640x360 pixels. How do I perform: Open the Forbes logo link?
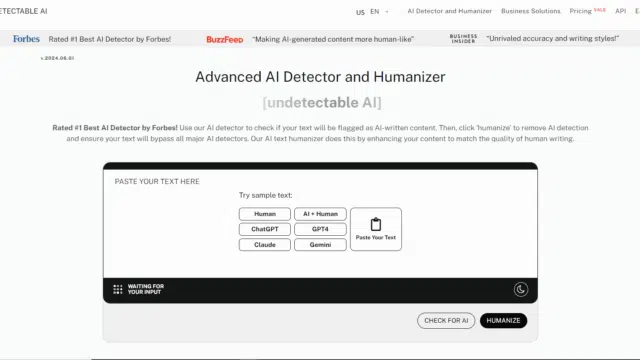(x=26, y=39)
